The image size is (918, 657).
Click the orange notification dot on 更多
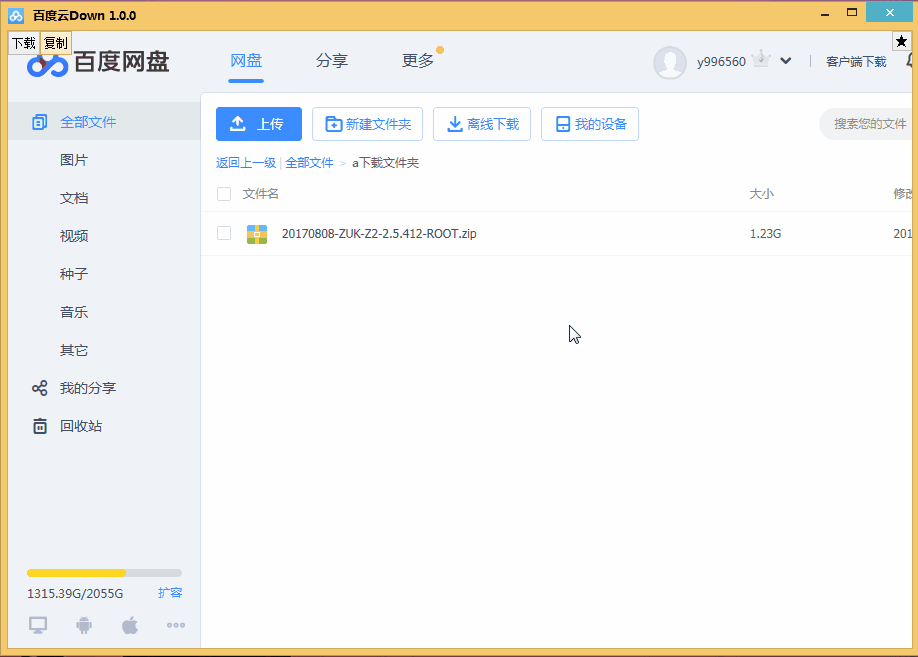coord(440,50)
